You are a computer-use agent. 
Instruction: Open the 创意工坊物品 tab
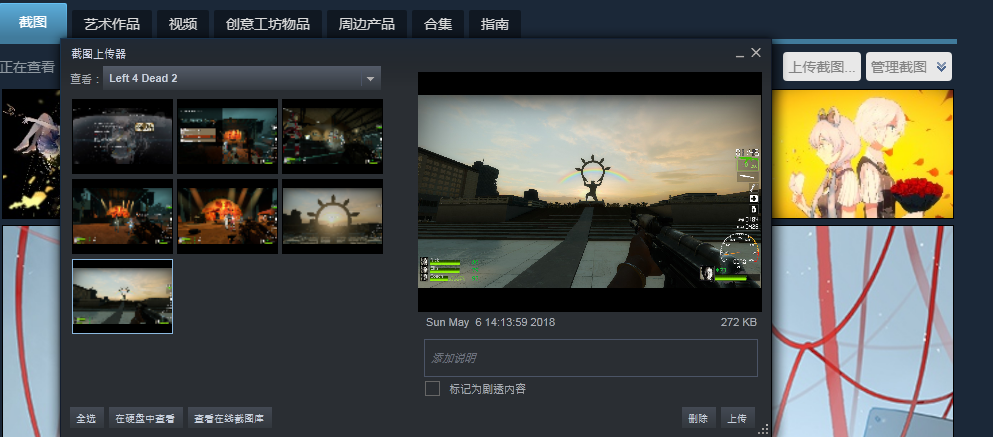(x=268, y=25)
